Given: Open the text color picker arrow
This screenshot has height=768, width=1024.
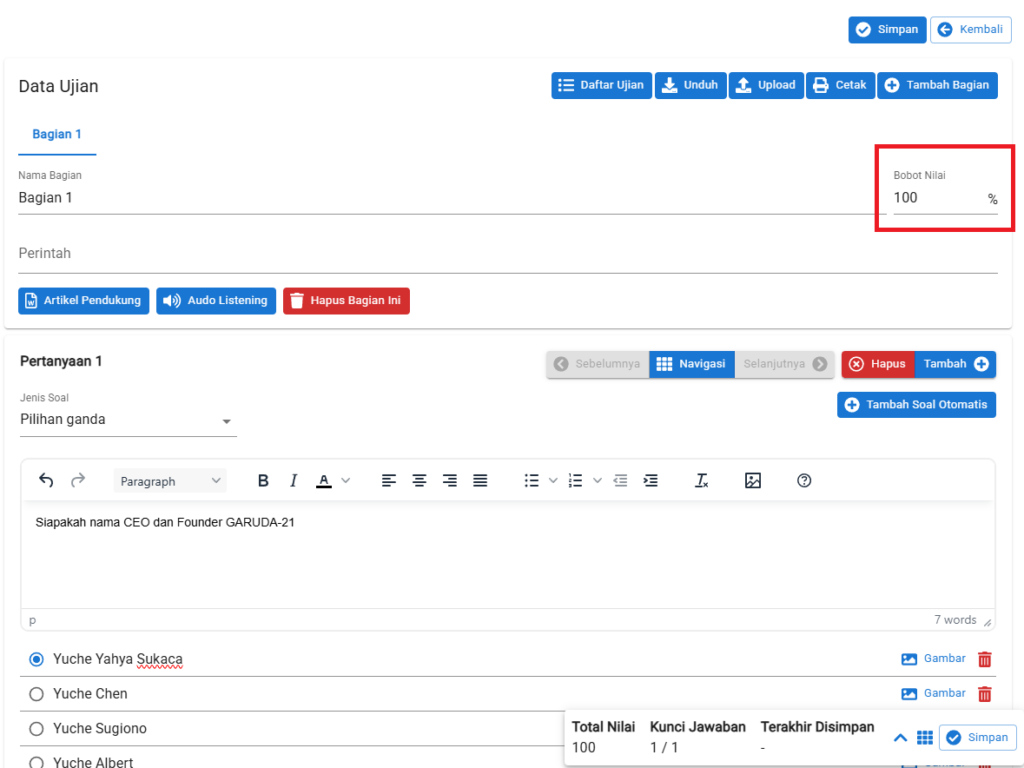Looking at the screenshot, I should point(346,481).
